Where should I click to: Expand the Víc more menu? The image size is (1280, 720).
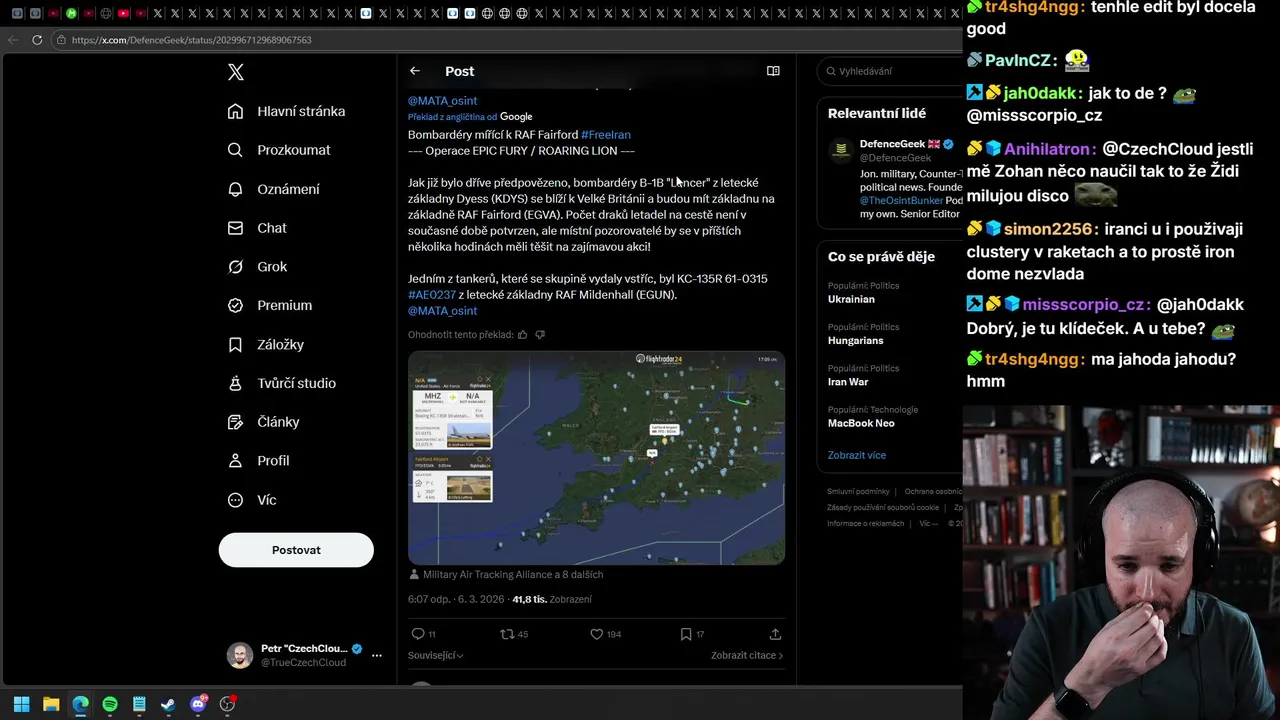(x=252, y=500)
